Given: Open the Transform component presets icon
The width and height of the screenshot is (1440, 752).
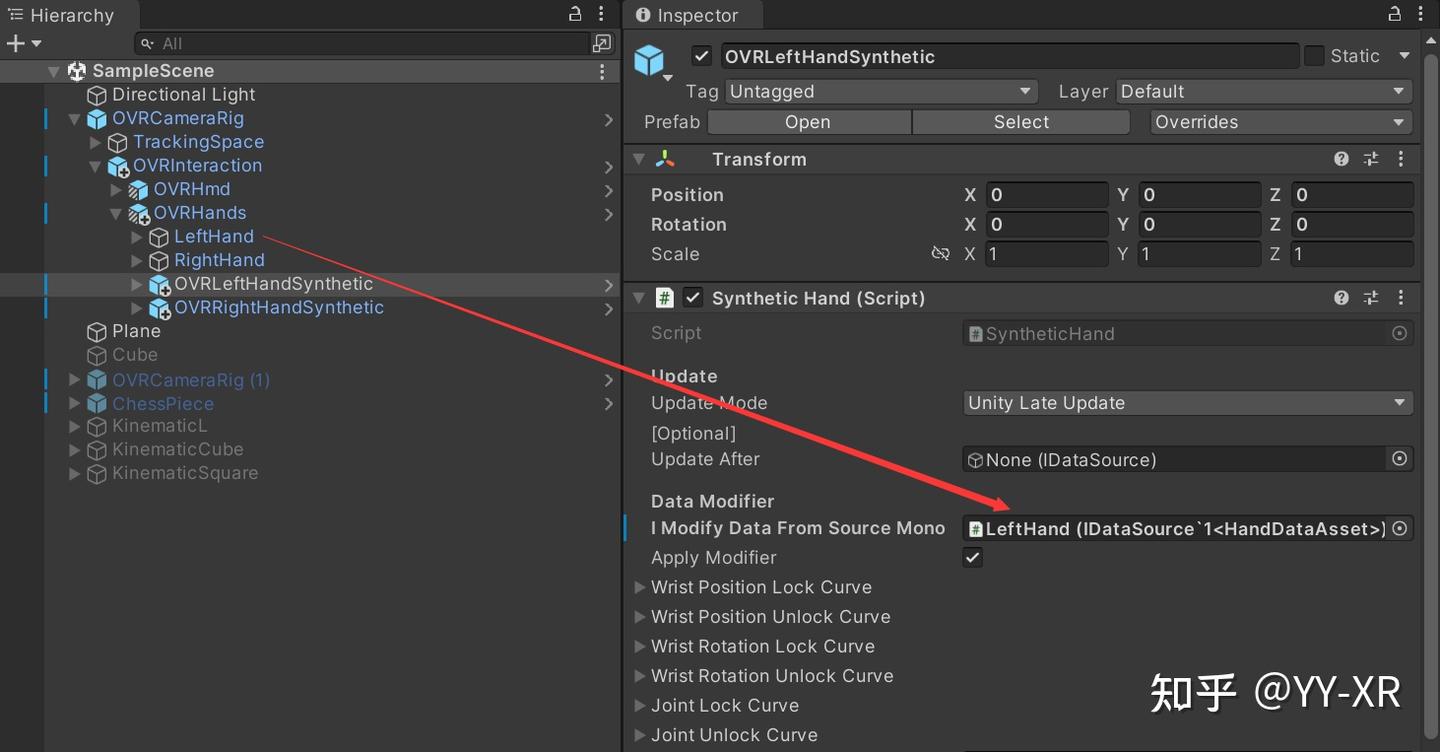Looking at the screenshot, I should tap(1370, 158).
